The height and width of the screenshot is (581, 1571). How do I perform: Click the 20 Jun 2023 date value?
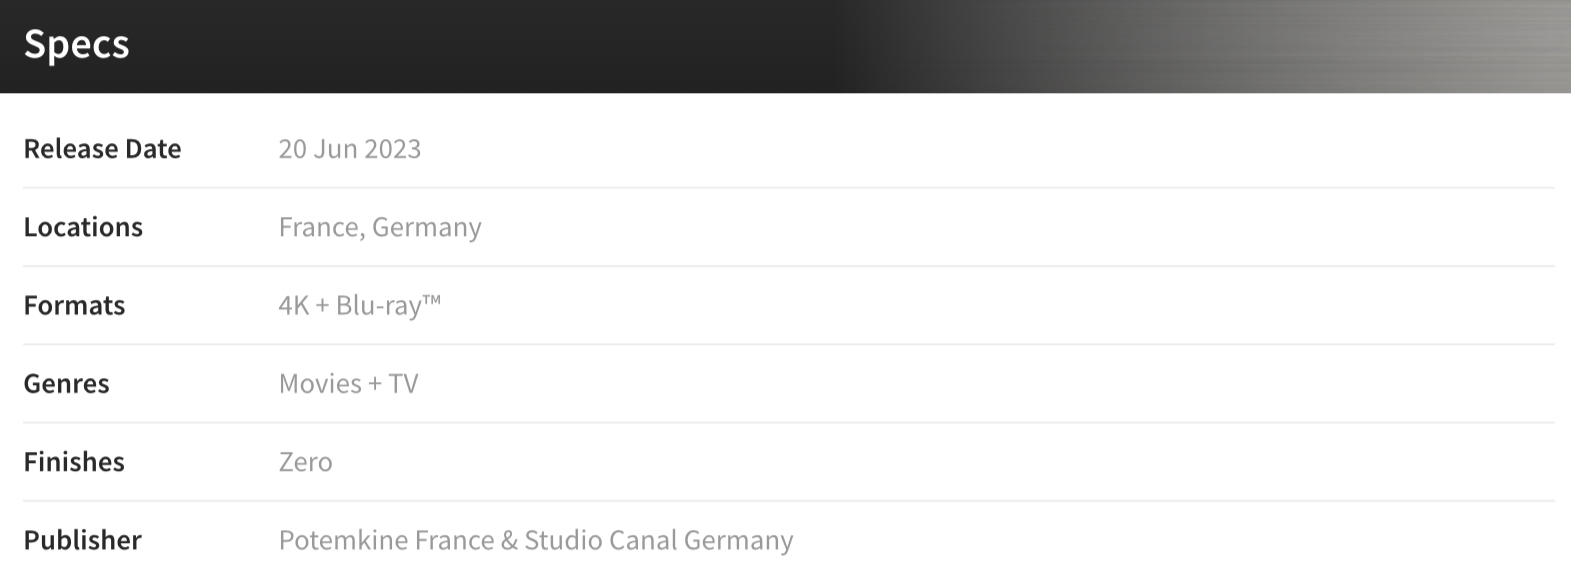click(350, 149)
